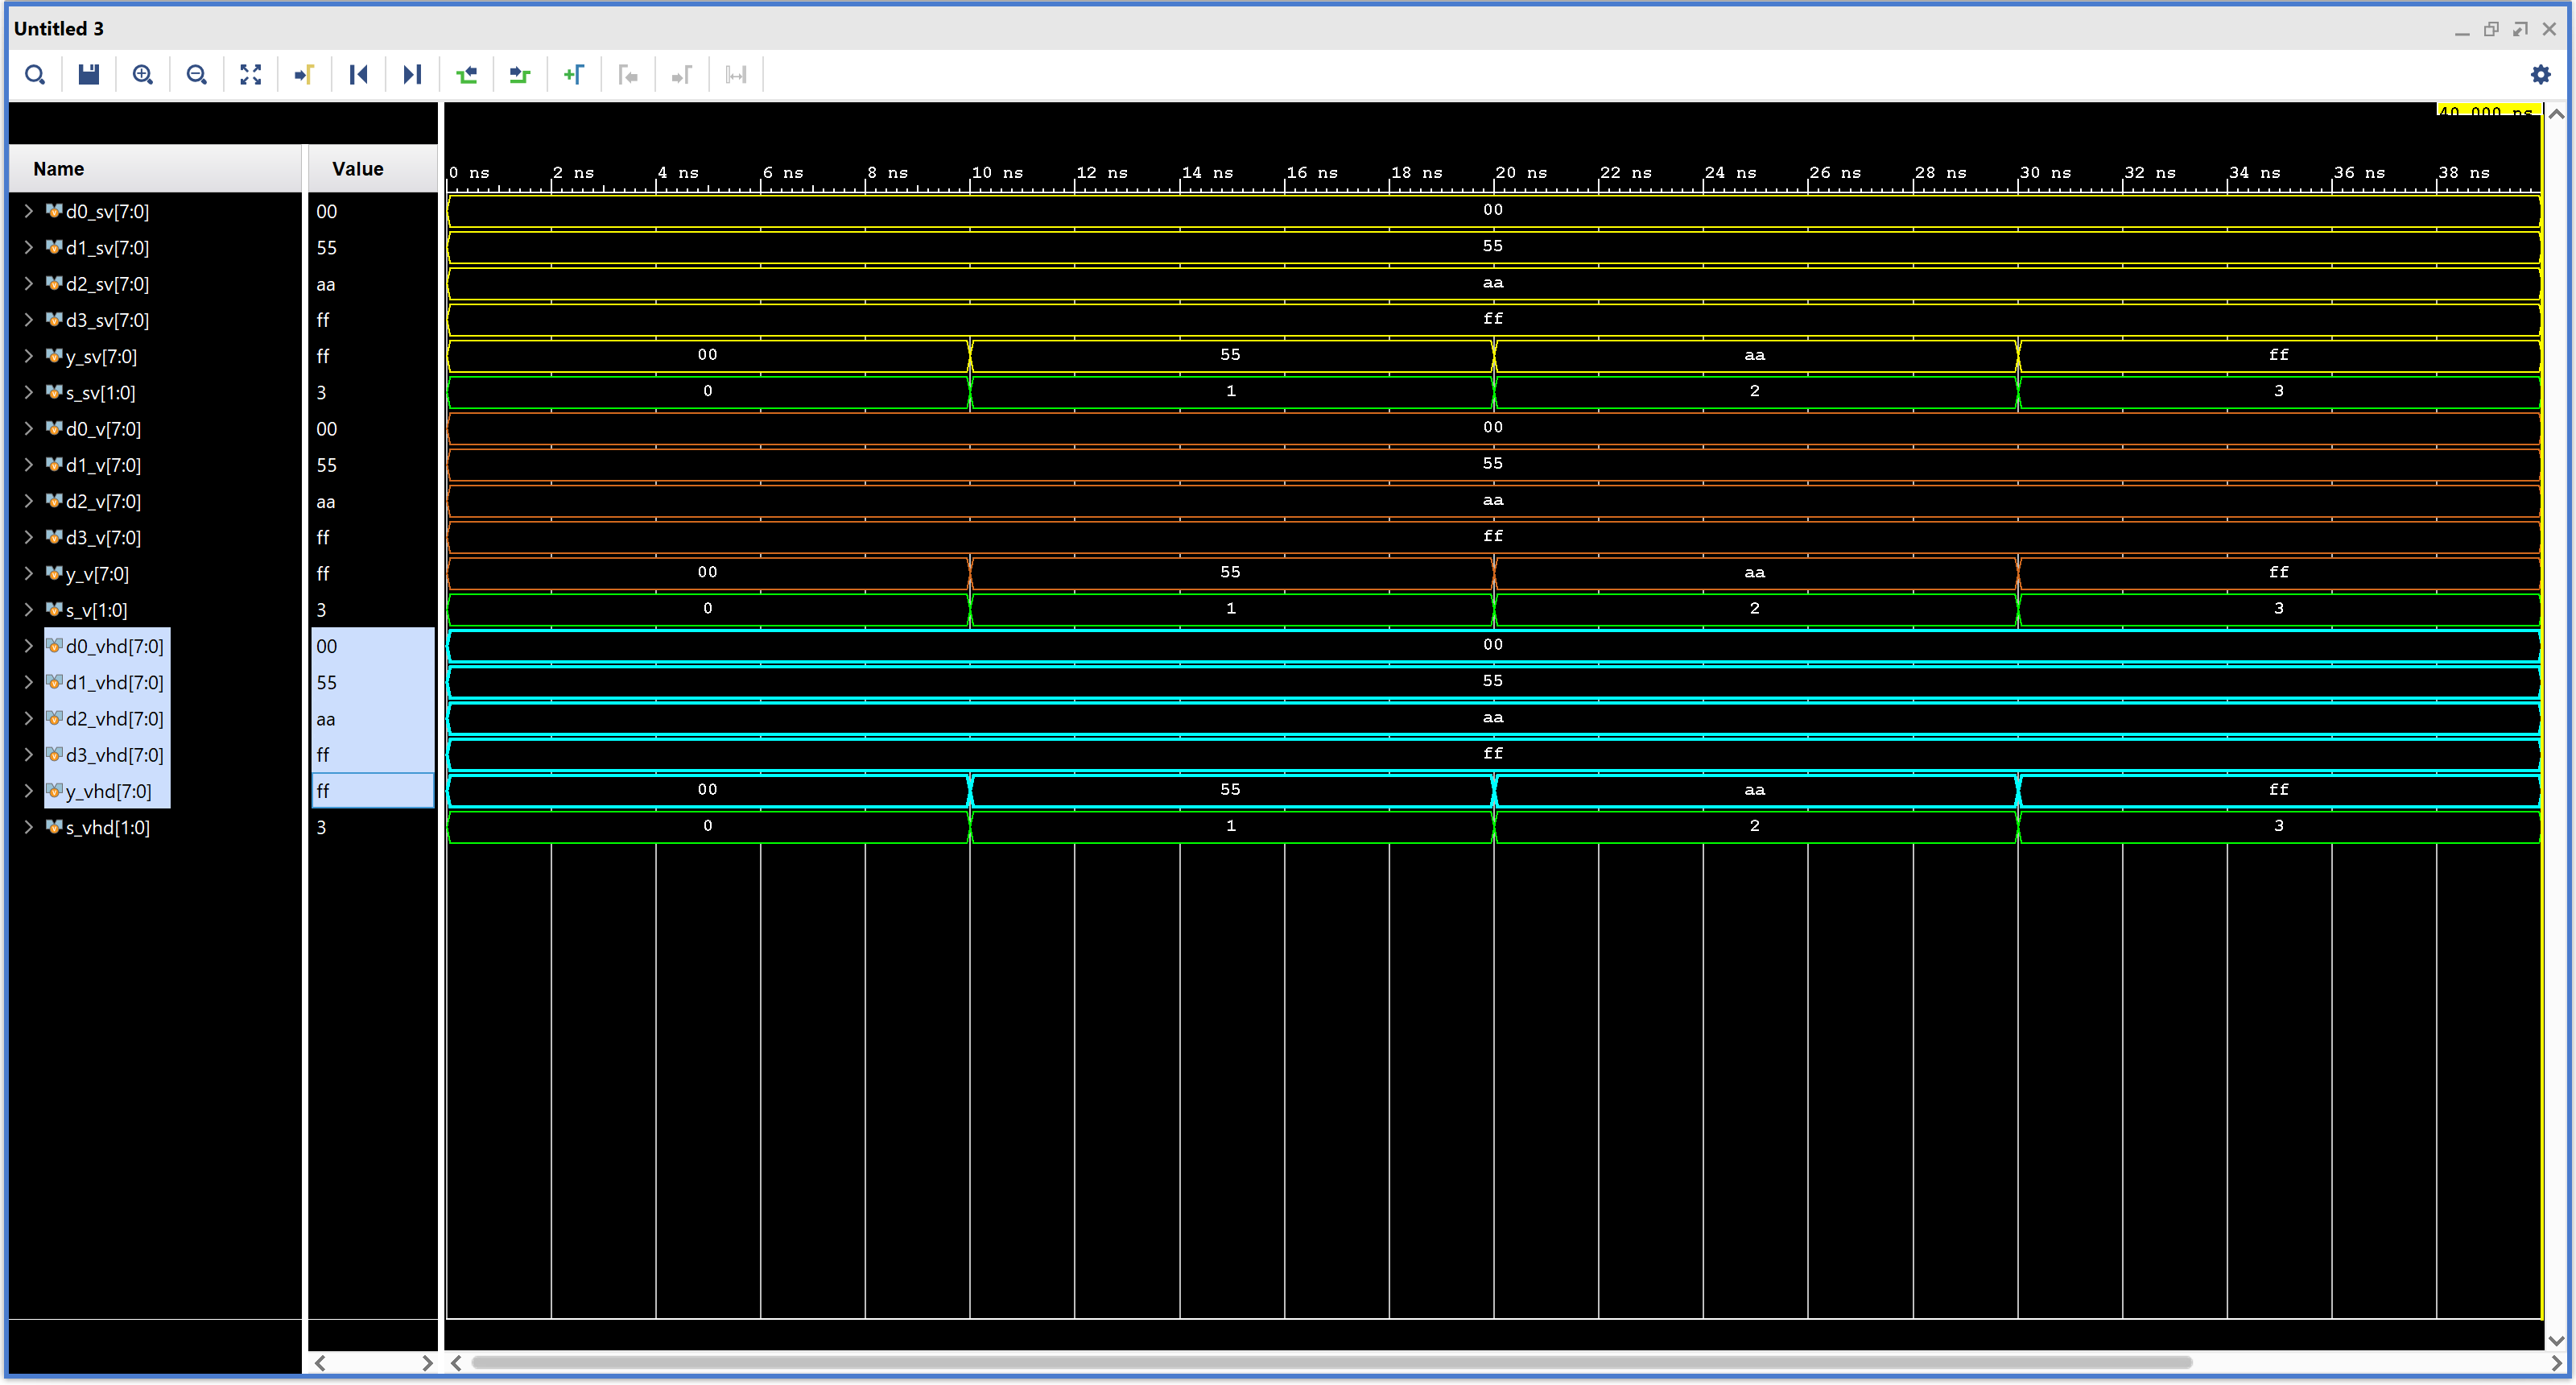Click the horizontal waveform scrollbar
The height and width of the screenshot is (1385, 2576).
click(x=1330, y=1362)
